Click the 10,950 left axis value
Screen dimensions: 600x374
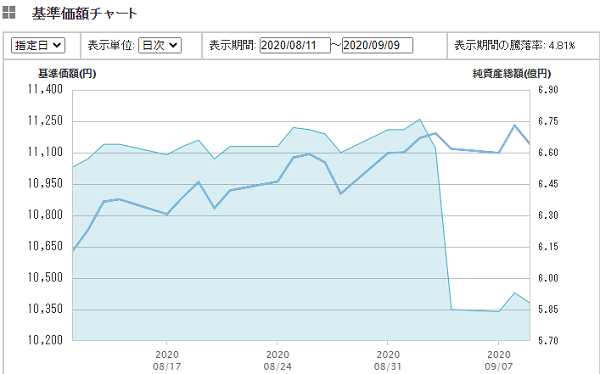[x=45, y=183]
